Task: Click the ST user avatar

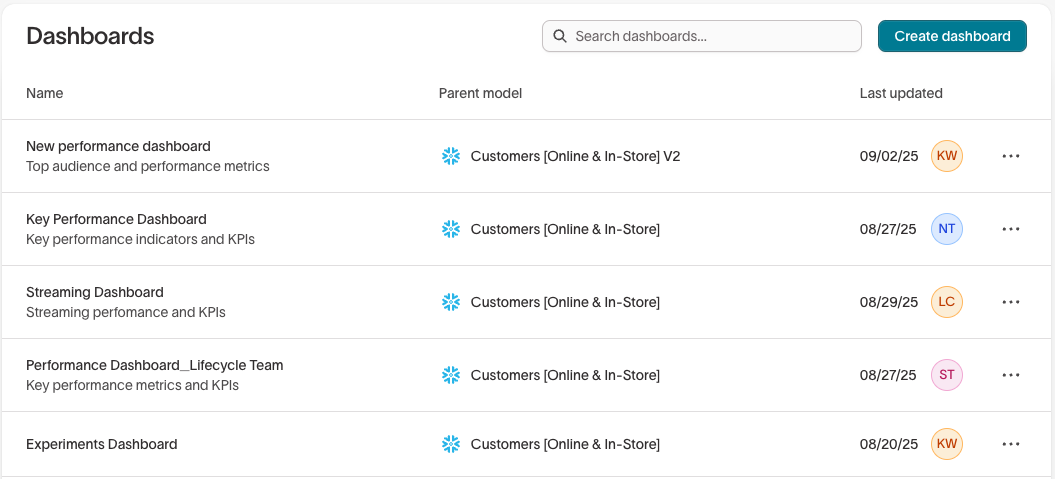Action: [946, 375]
